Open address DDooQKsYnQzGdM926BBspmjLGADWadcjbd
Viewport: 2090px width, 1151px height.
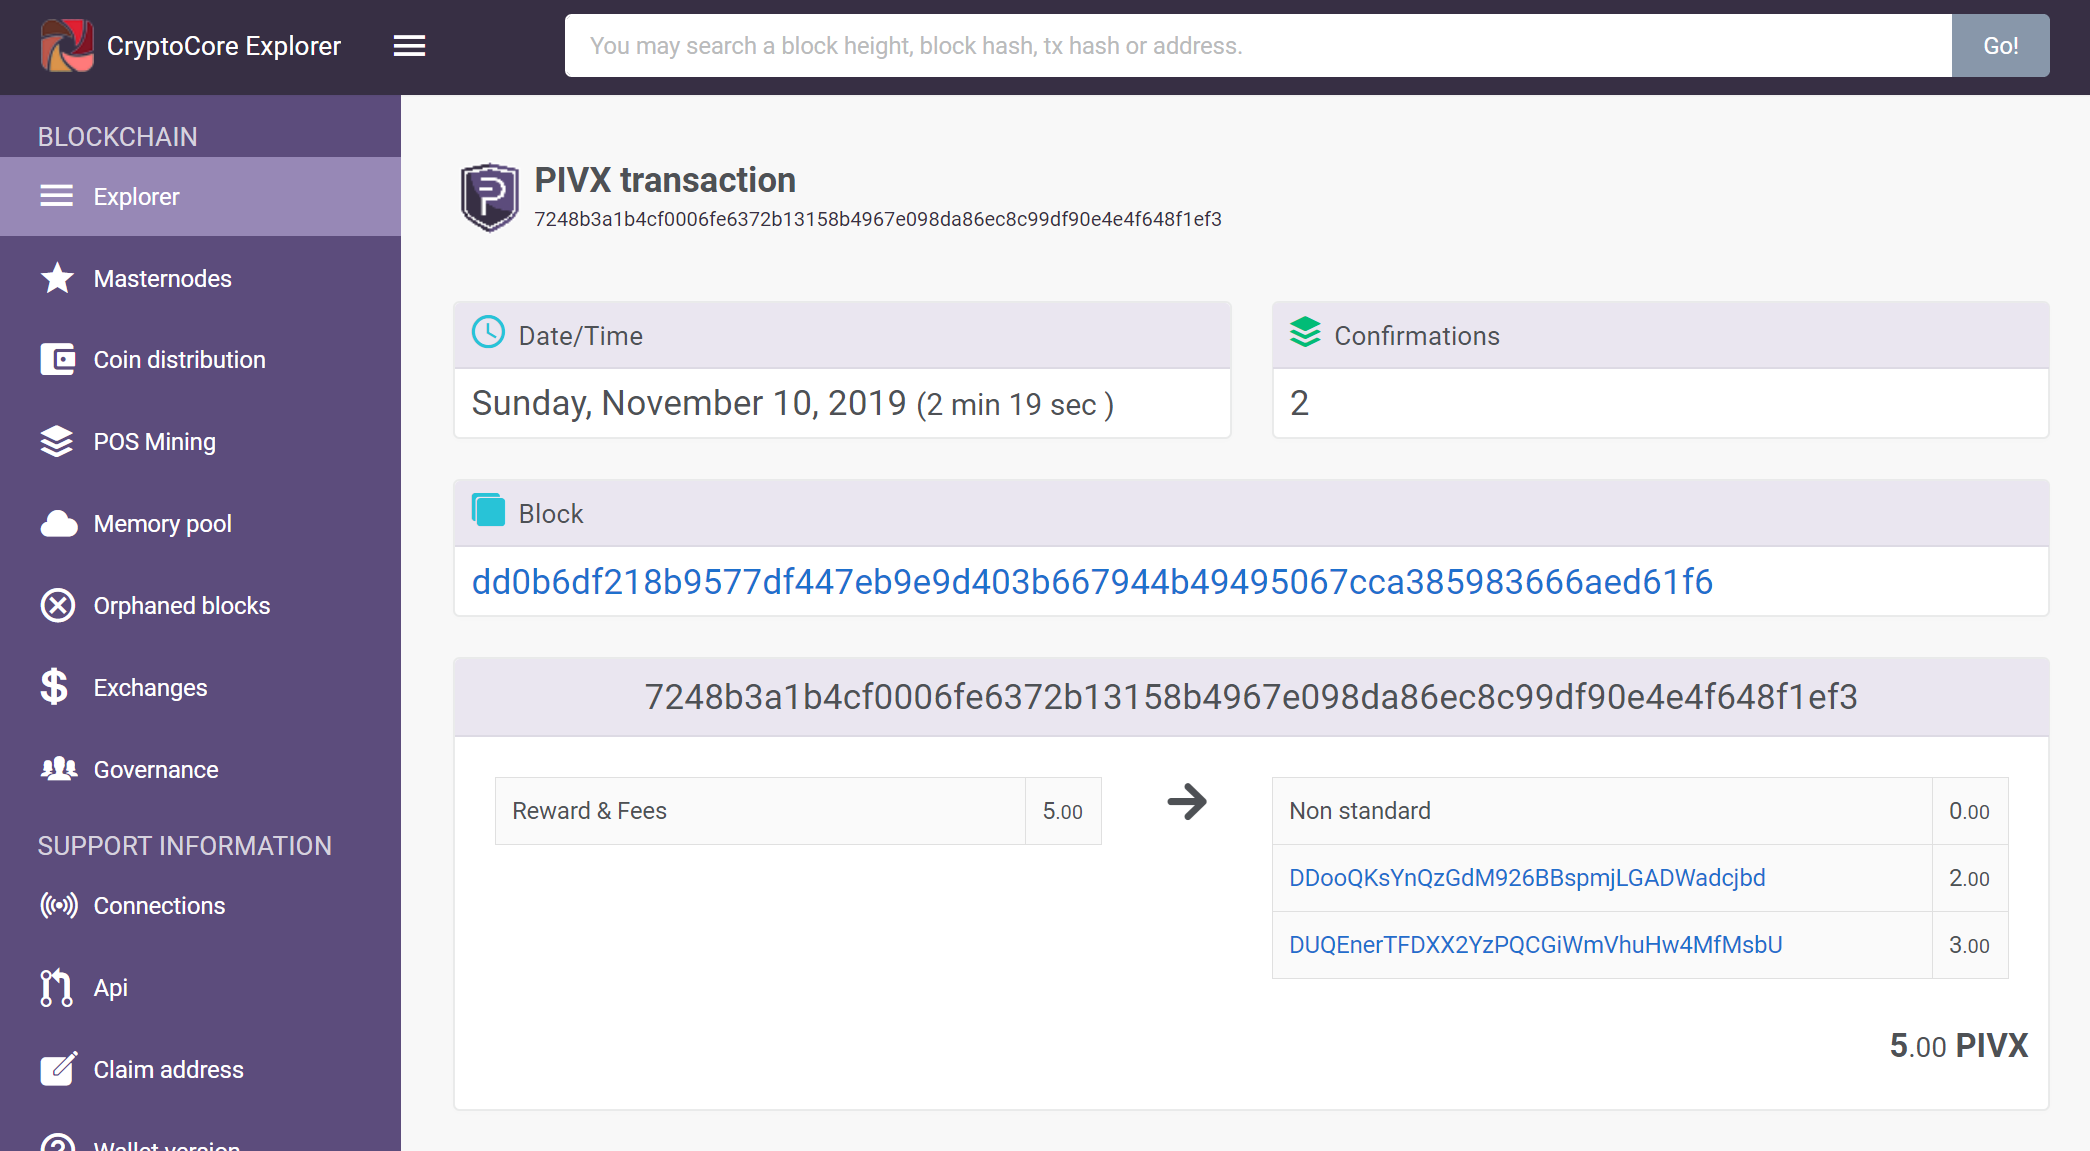click(x=1527, y=878)
